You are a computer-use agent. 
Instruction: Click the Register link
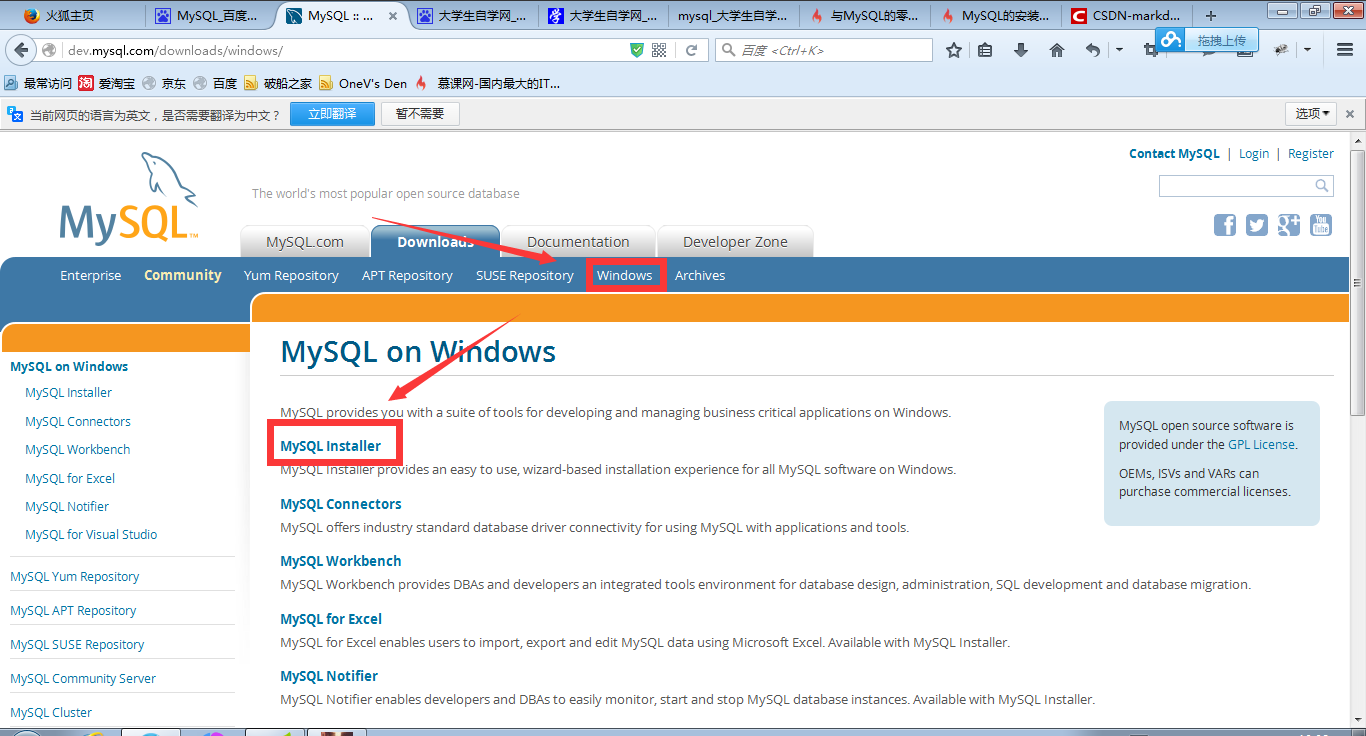pos(1311,153)
